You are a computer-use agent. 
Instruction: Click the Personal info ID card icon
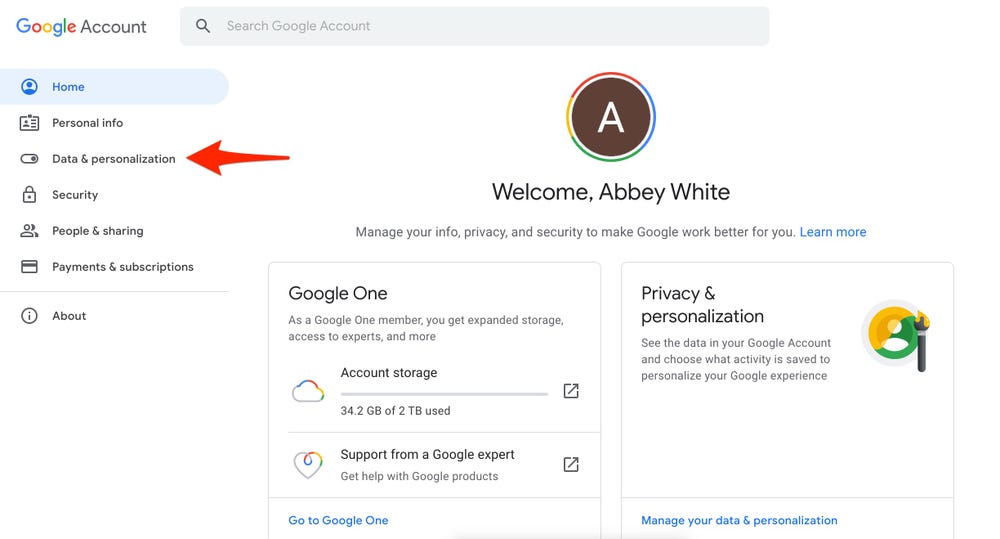pyautogui.click(x=30, y=123)
